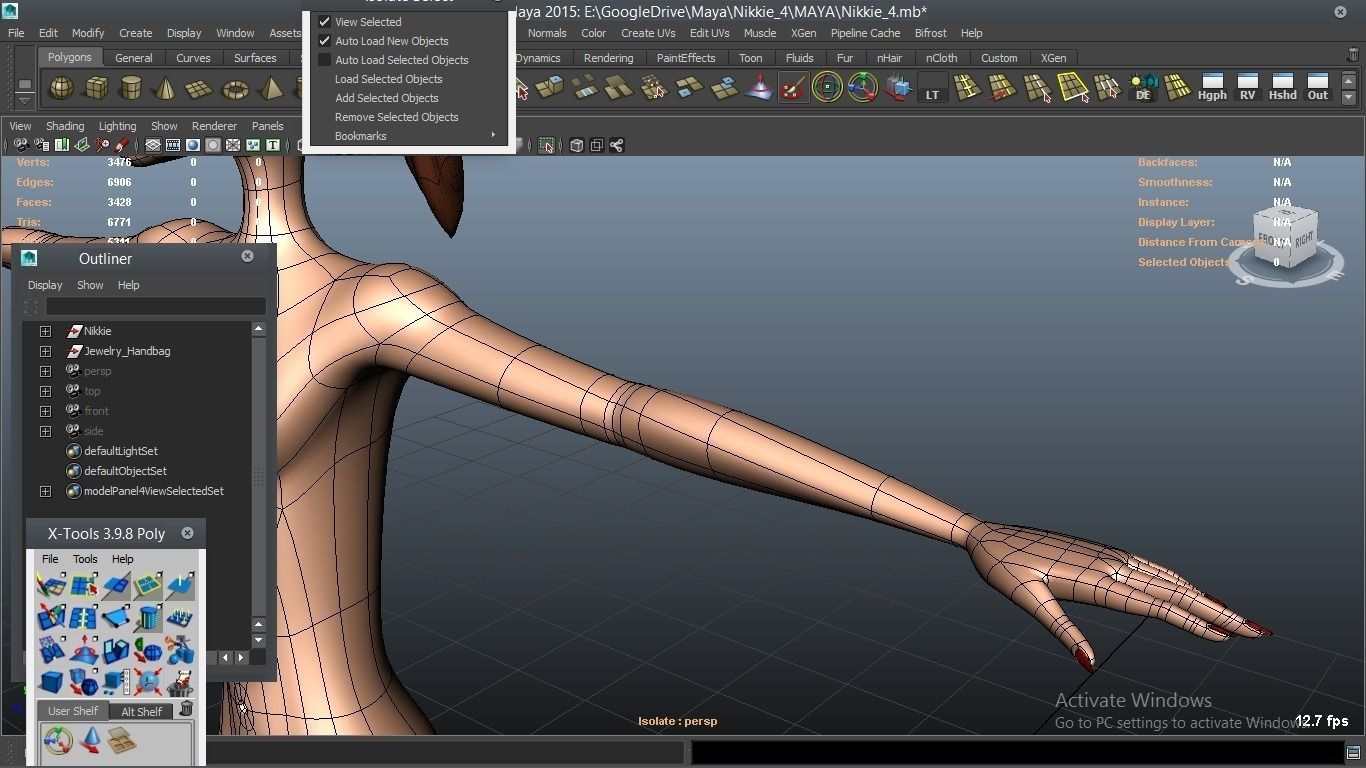Viewport: 1366px width, 768px height.
Task: Click the rotate gizmo User Shelf icon
Action: pyautogui.click(x=58, y=741)
